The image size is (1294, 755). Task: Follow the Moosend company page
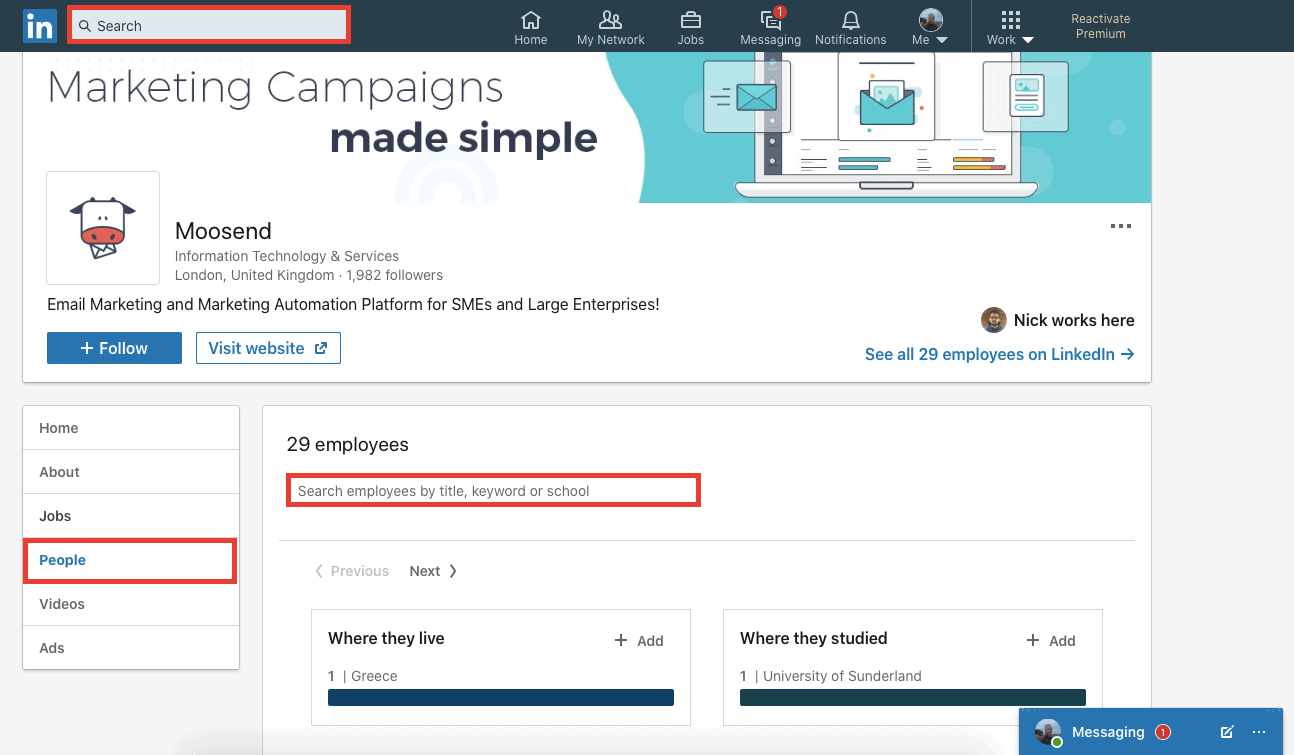[x=114, y=348]
